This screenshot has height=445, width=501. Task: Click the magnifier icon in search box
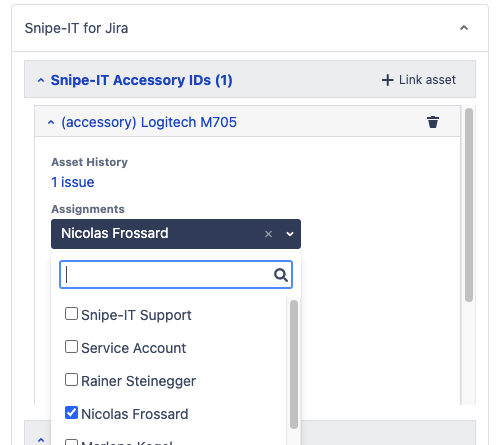click(281, 275)
